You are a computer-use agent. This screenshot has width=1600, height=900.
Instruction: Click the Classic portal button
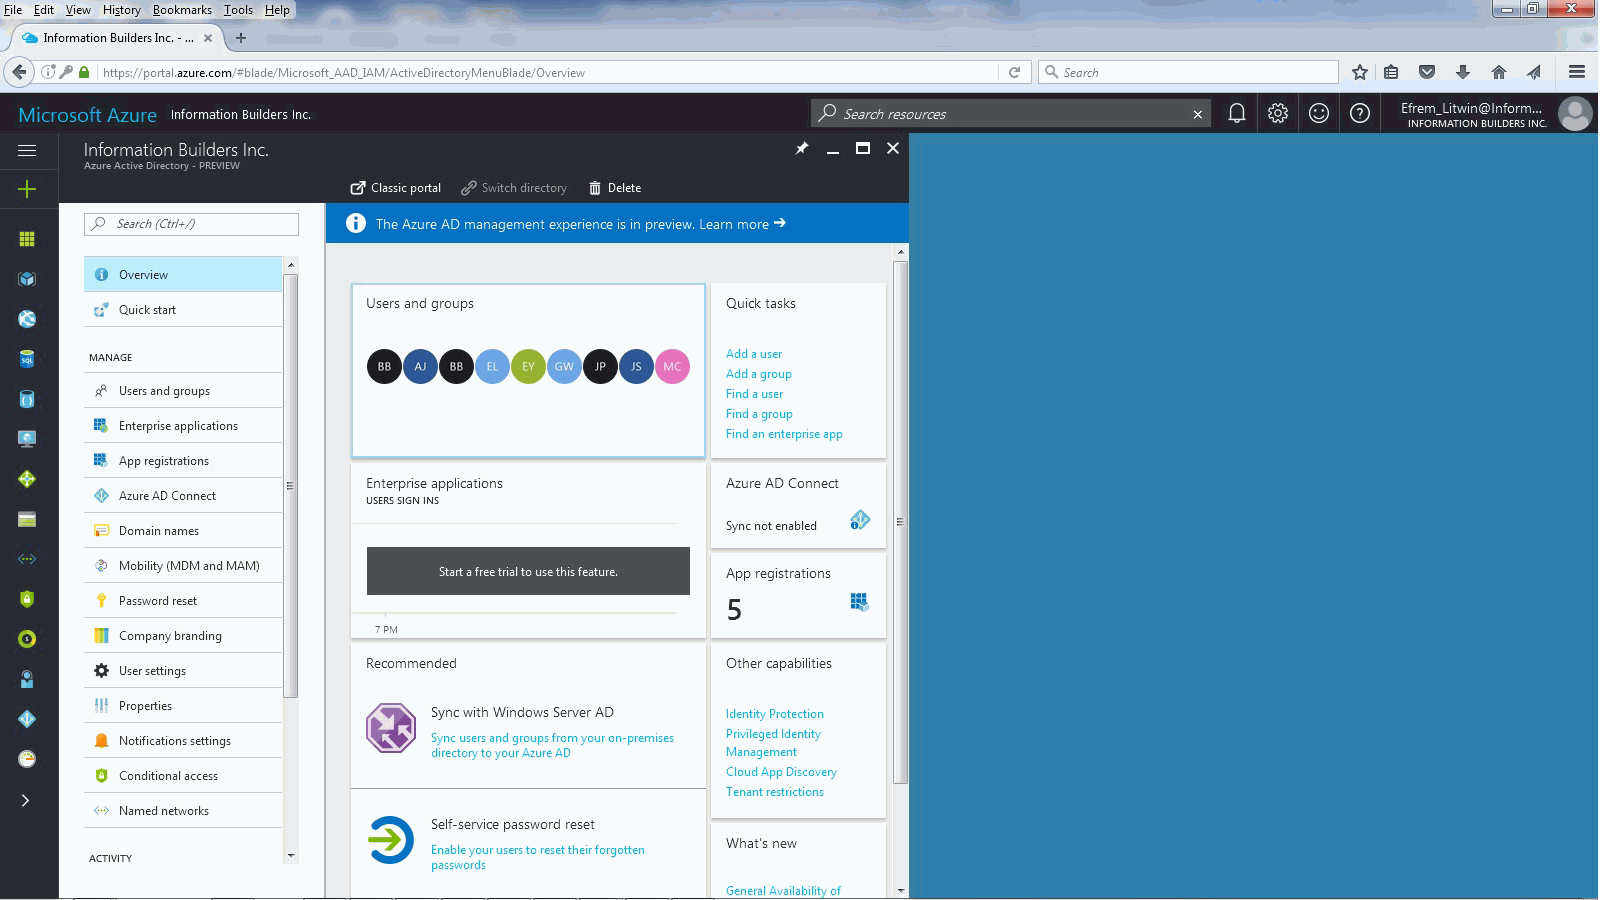[x=395, y=188]
